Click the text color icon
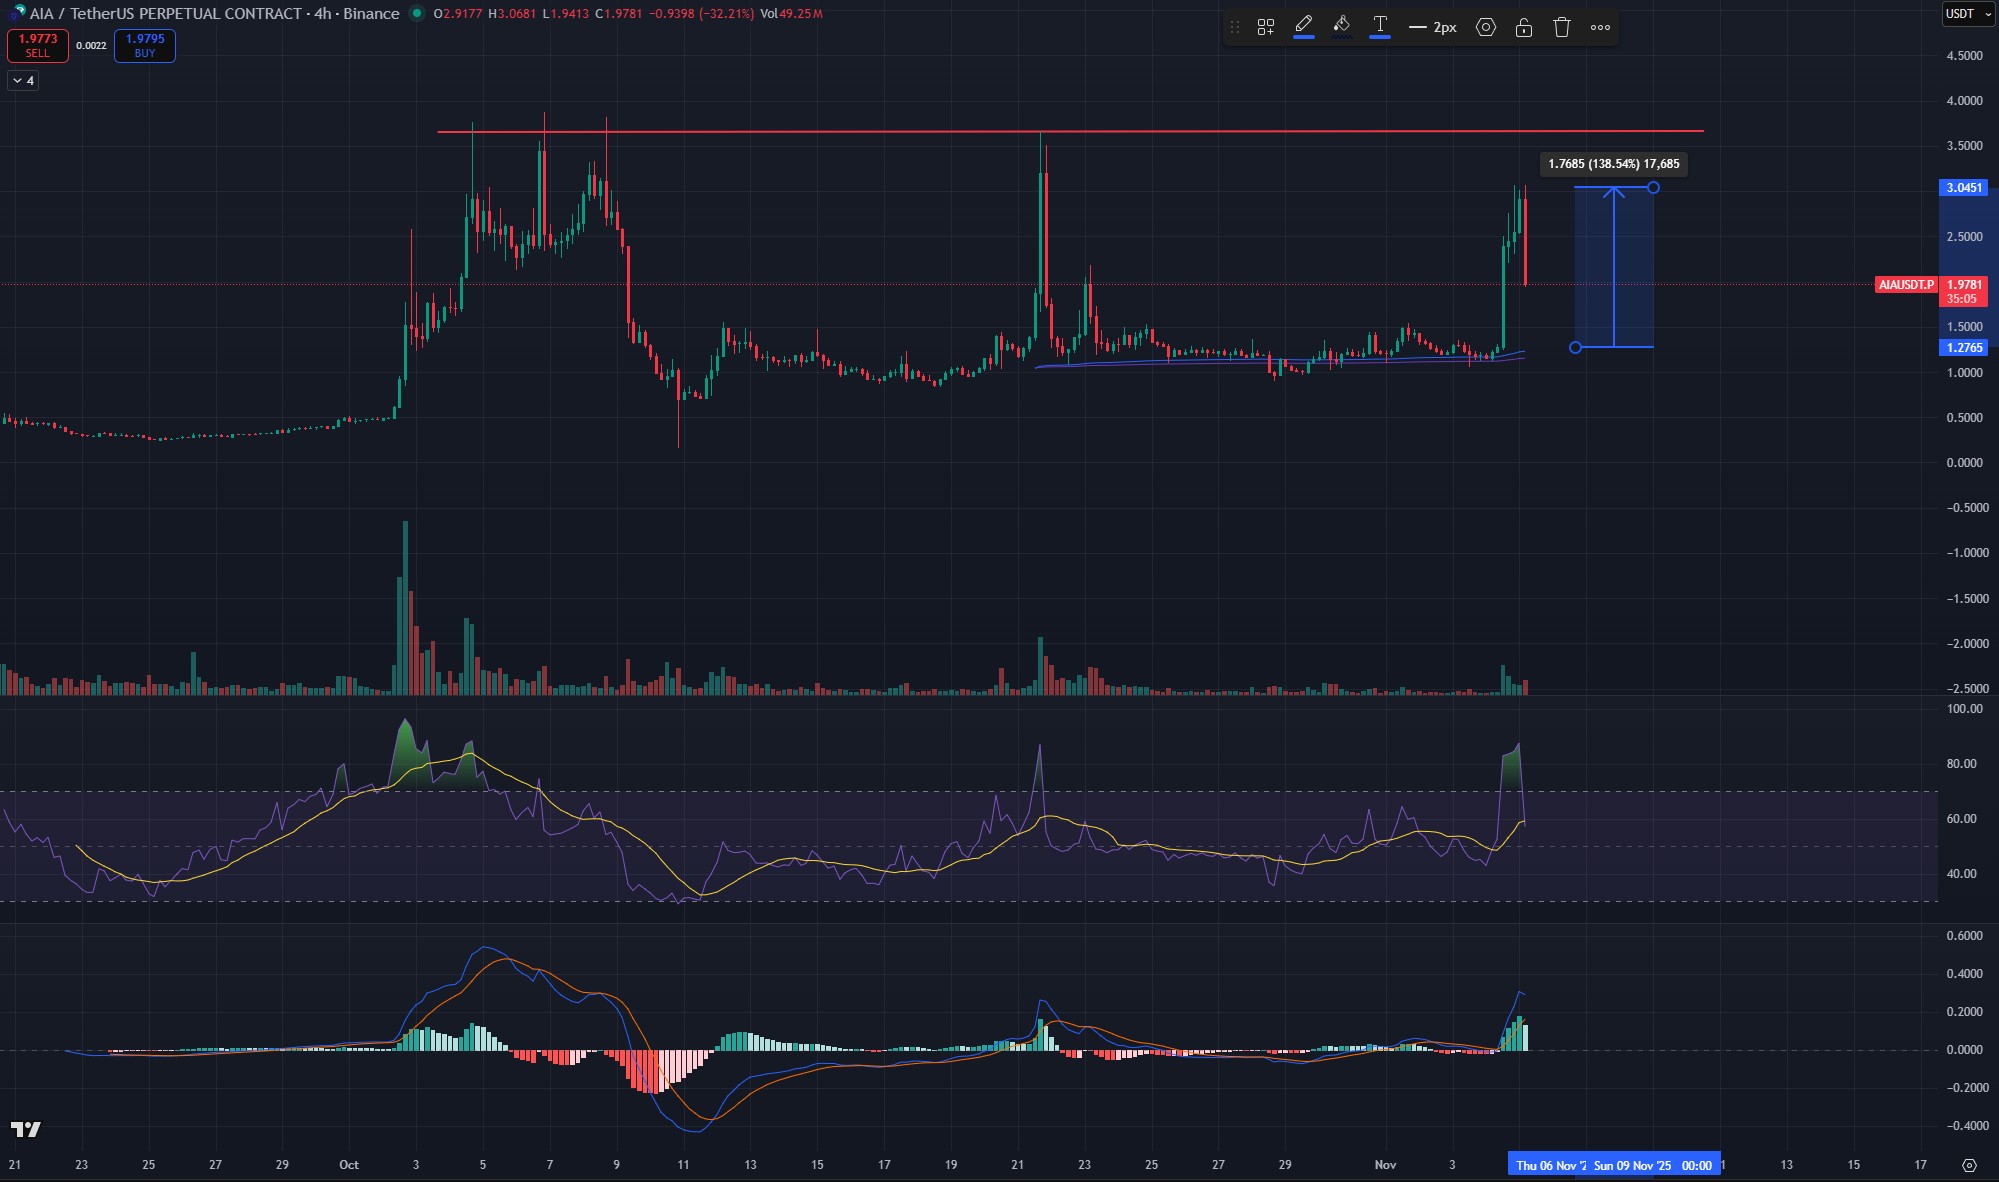 [x=1380, y=27]
